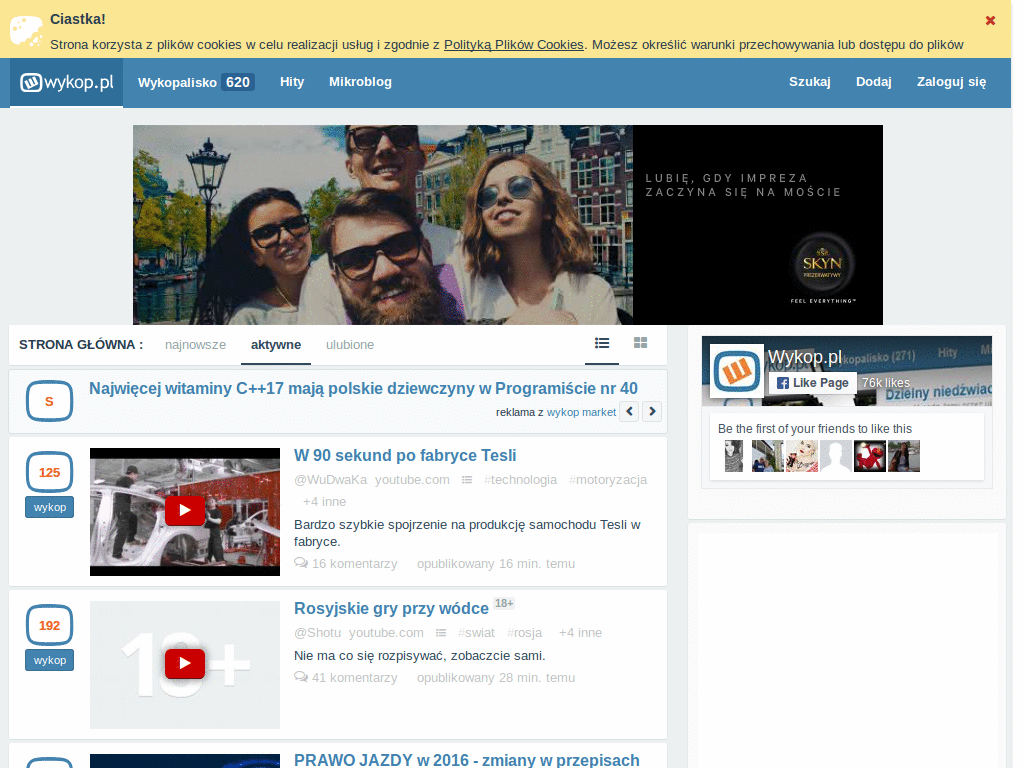Open the #motoryzacja tag
1024x768 pixels.
(x=607, y=480)
